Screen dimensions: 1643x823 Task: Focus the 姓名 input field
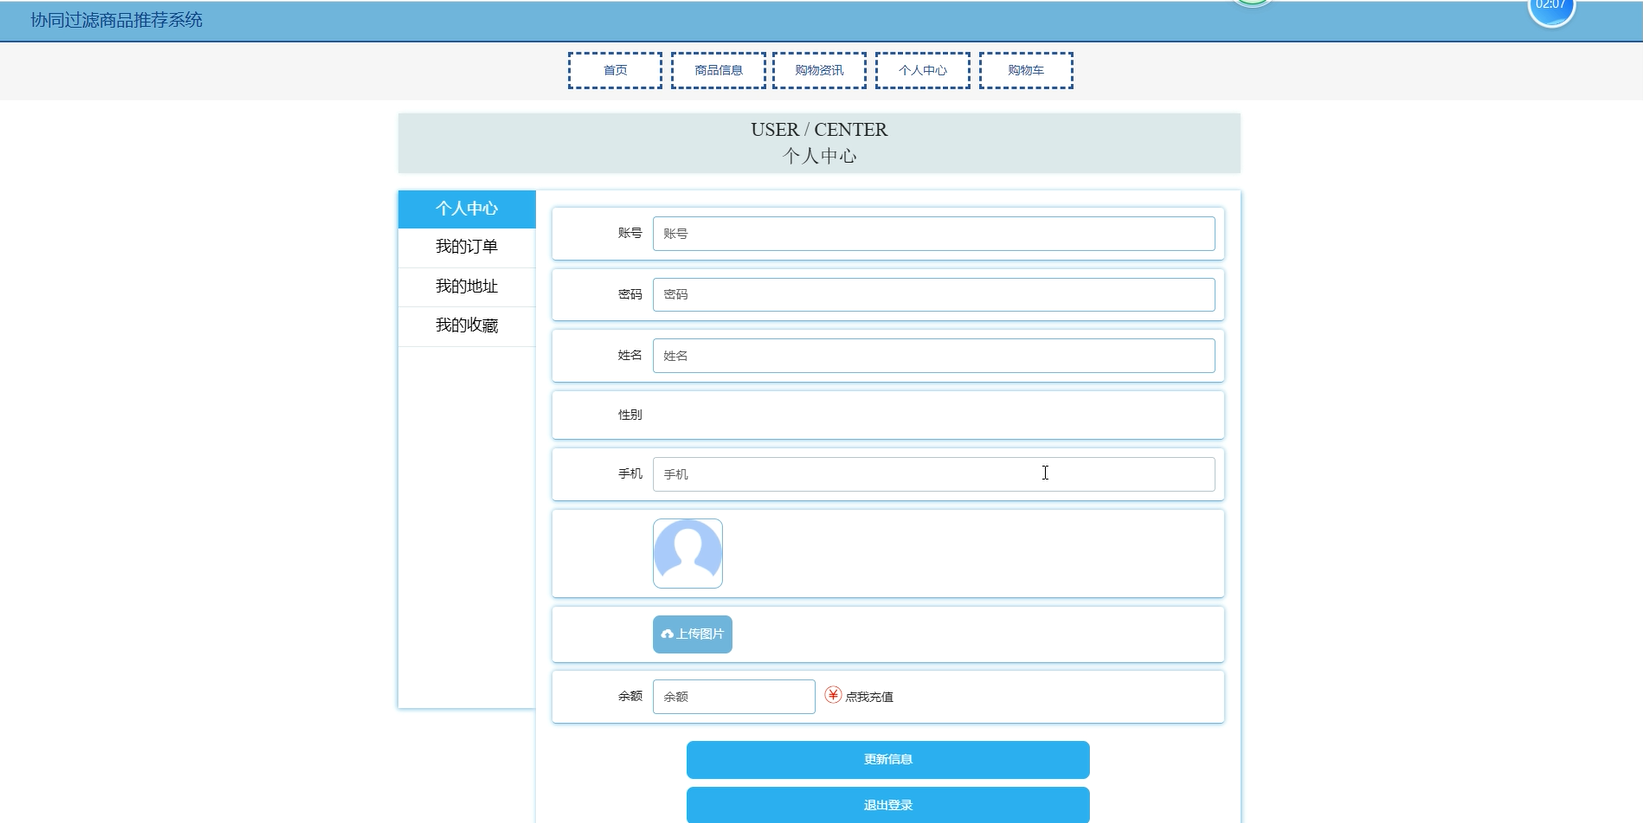coord(934,355)
